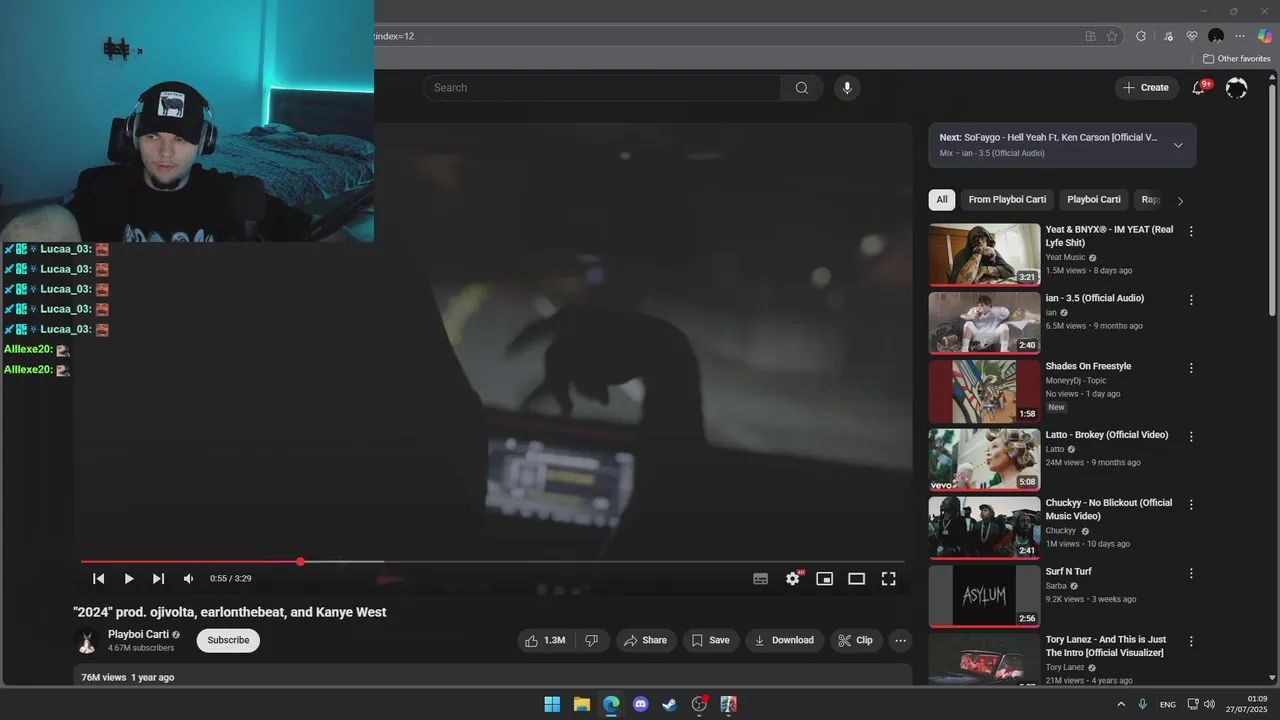1280x720 pixels.
Task: Click the YouTube search magnifier button
Action: pyautogui.click(x=802, y=88)
